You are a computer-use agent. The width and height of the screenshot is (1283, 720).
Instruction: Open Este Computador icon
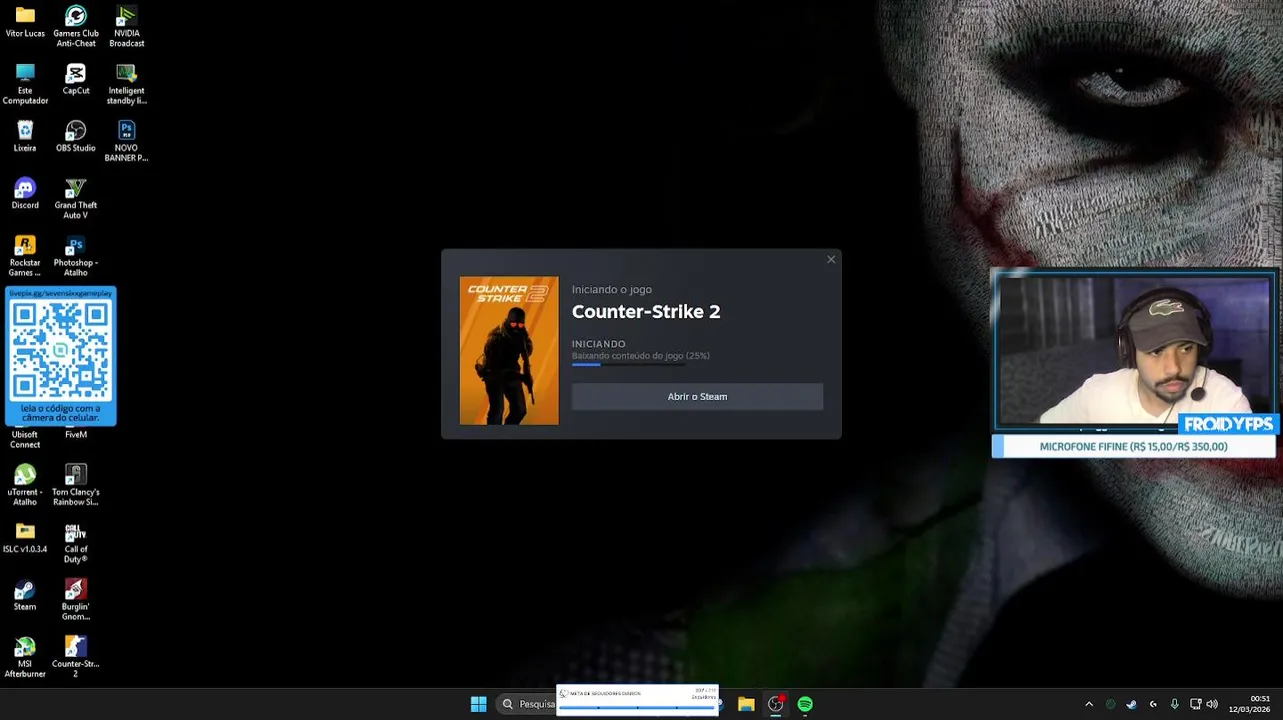tap(25, 84)
